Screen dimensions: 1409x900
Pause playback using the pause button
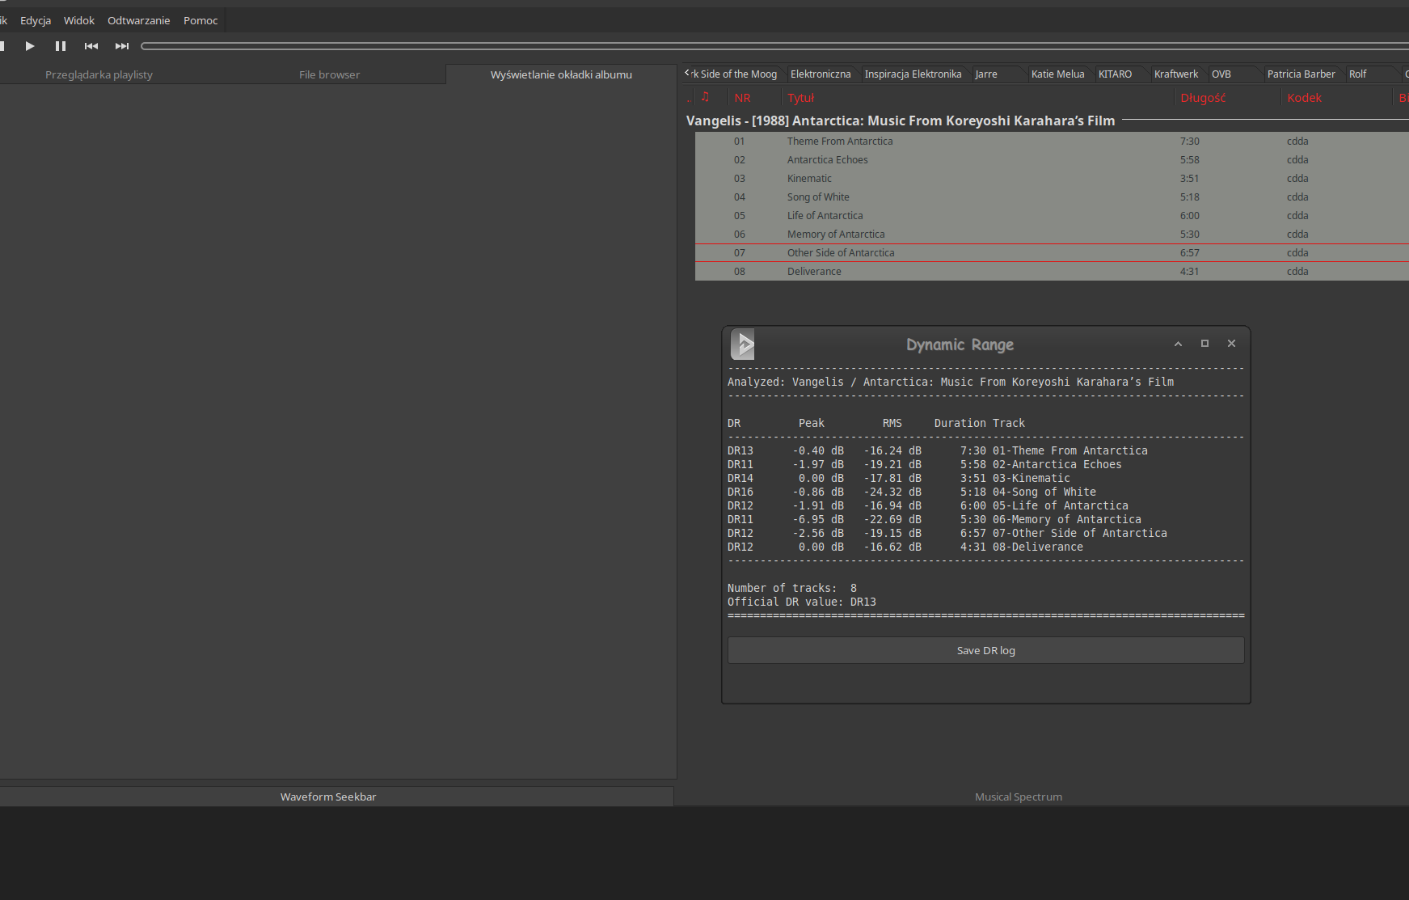click(x=60, y=46)
